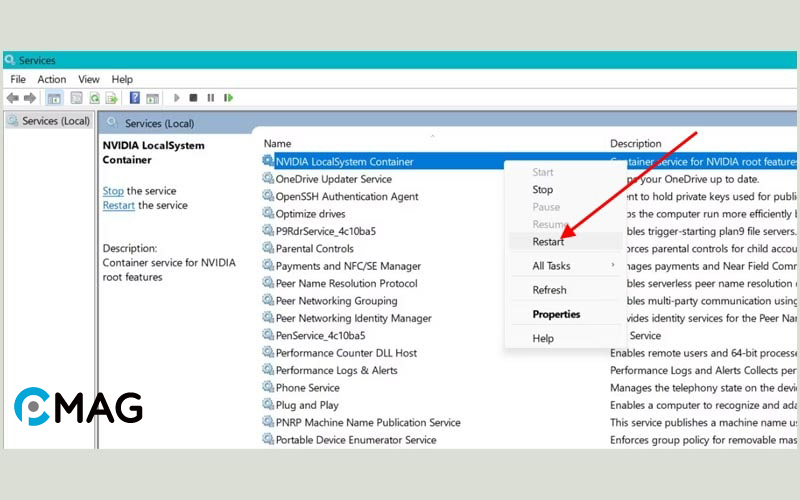Select the Plug and Play service row
This screenshot has height=500, width=800.
[307, 405]
